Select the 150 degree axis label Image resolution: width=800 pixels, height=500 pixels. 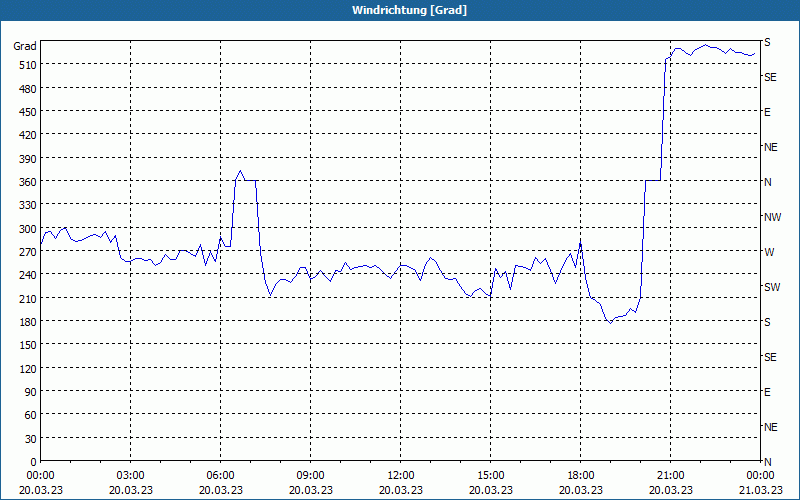point(28,345)
